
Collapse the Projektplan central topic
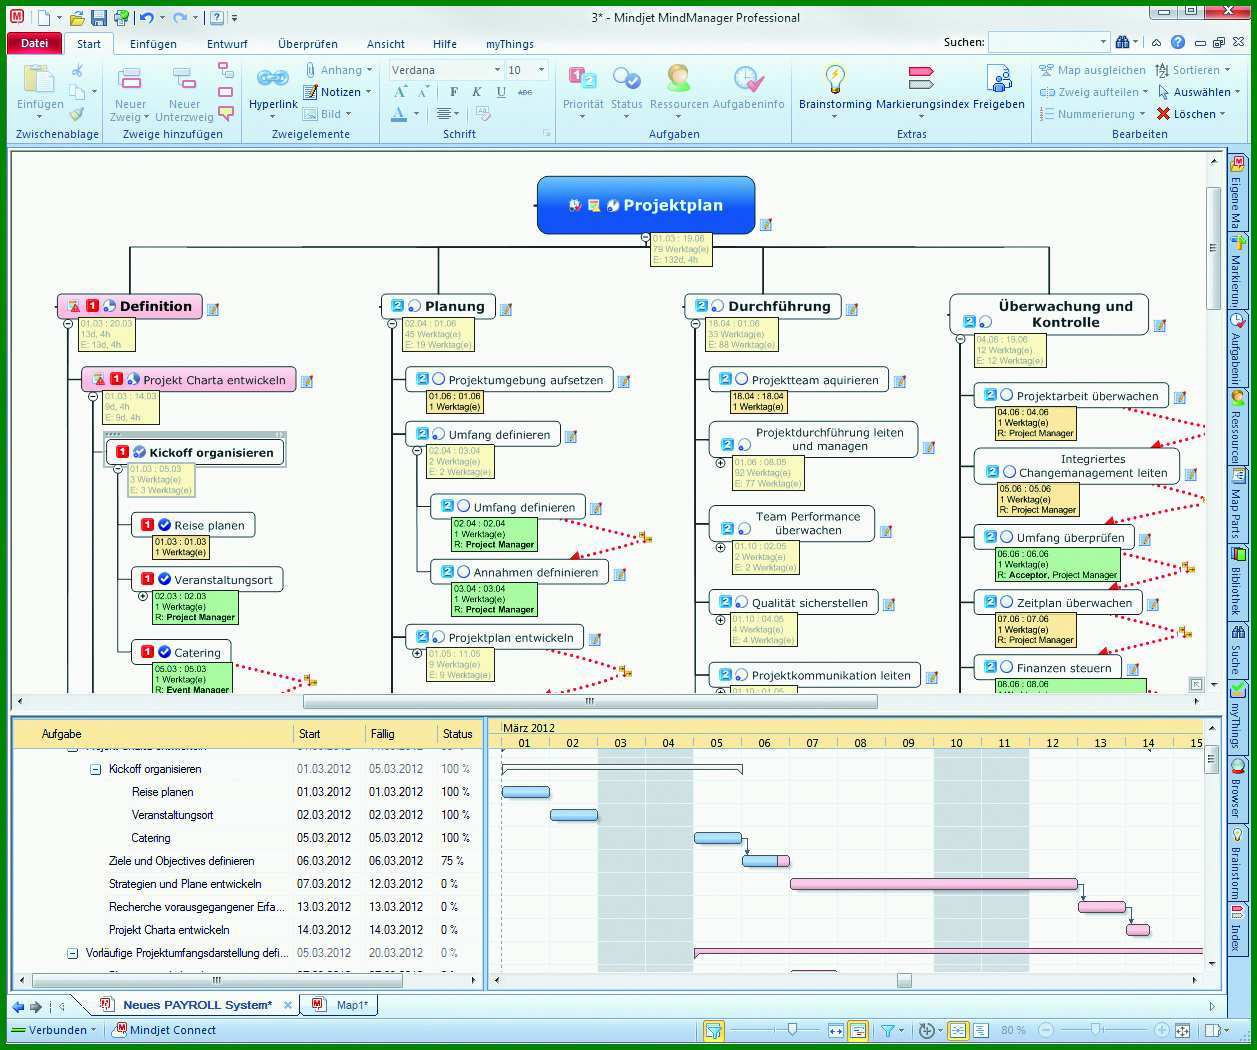point(646,238)
